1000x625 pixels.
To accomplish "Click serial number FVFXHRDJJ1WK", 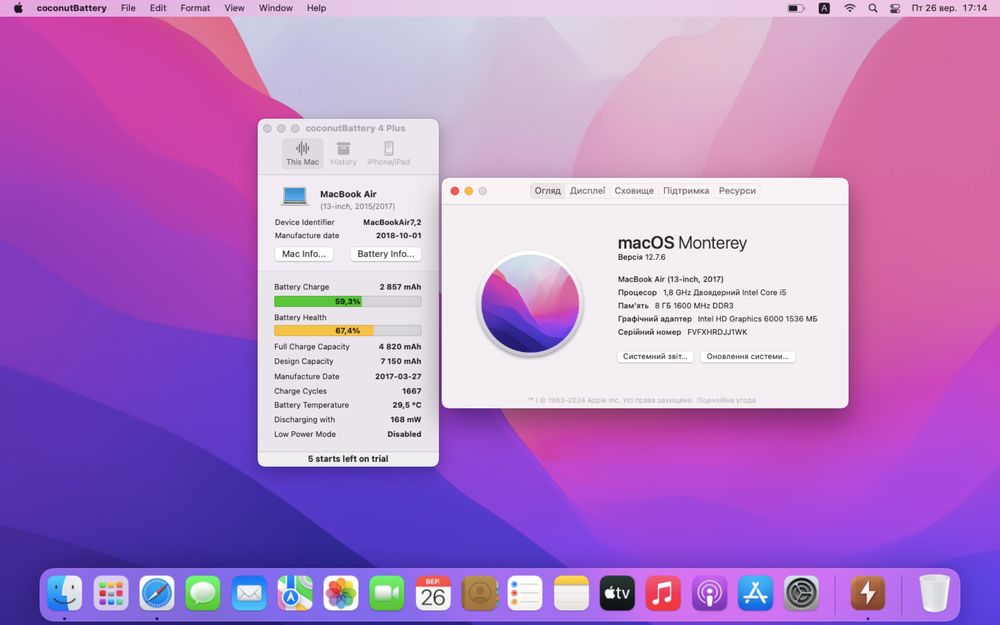I will [717, 332].
